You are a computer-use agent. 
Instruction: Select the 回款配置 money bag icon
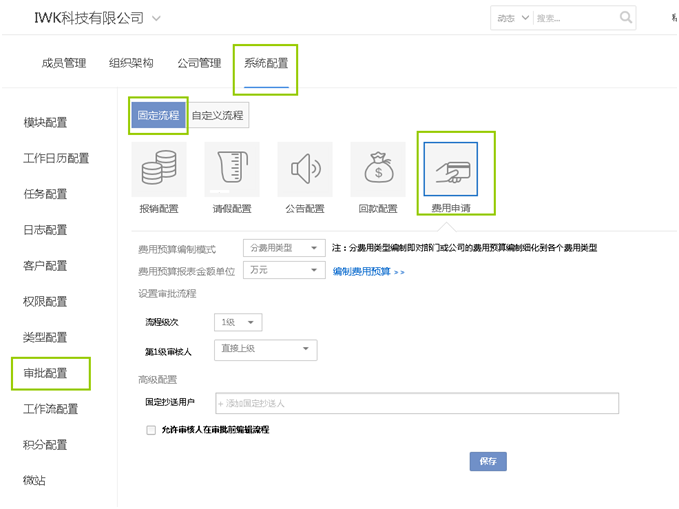tap(378, 170)
